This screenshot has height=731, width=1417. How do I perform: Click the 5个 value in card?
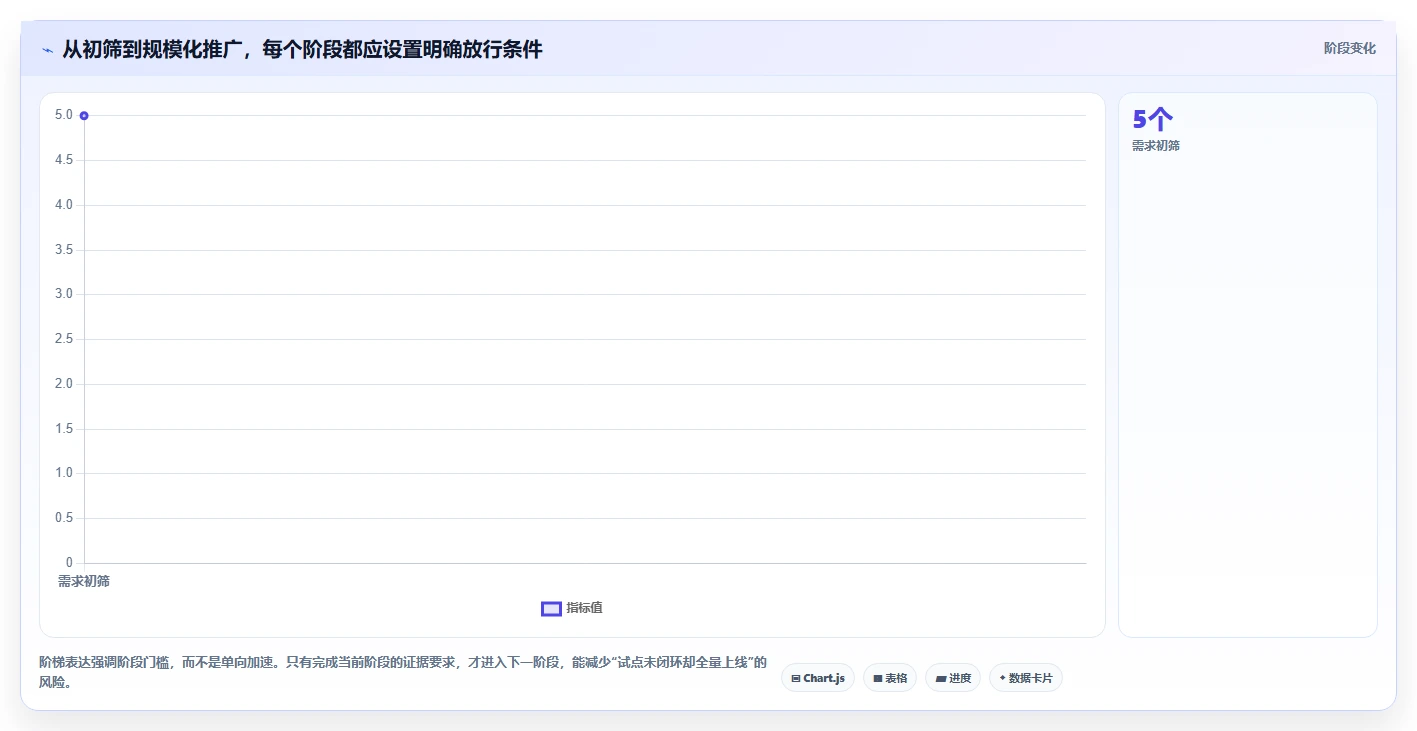tap(1152, 119)
